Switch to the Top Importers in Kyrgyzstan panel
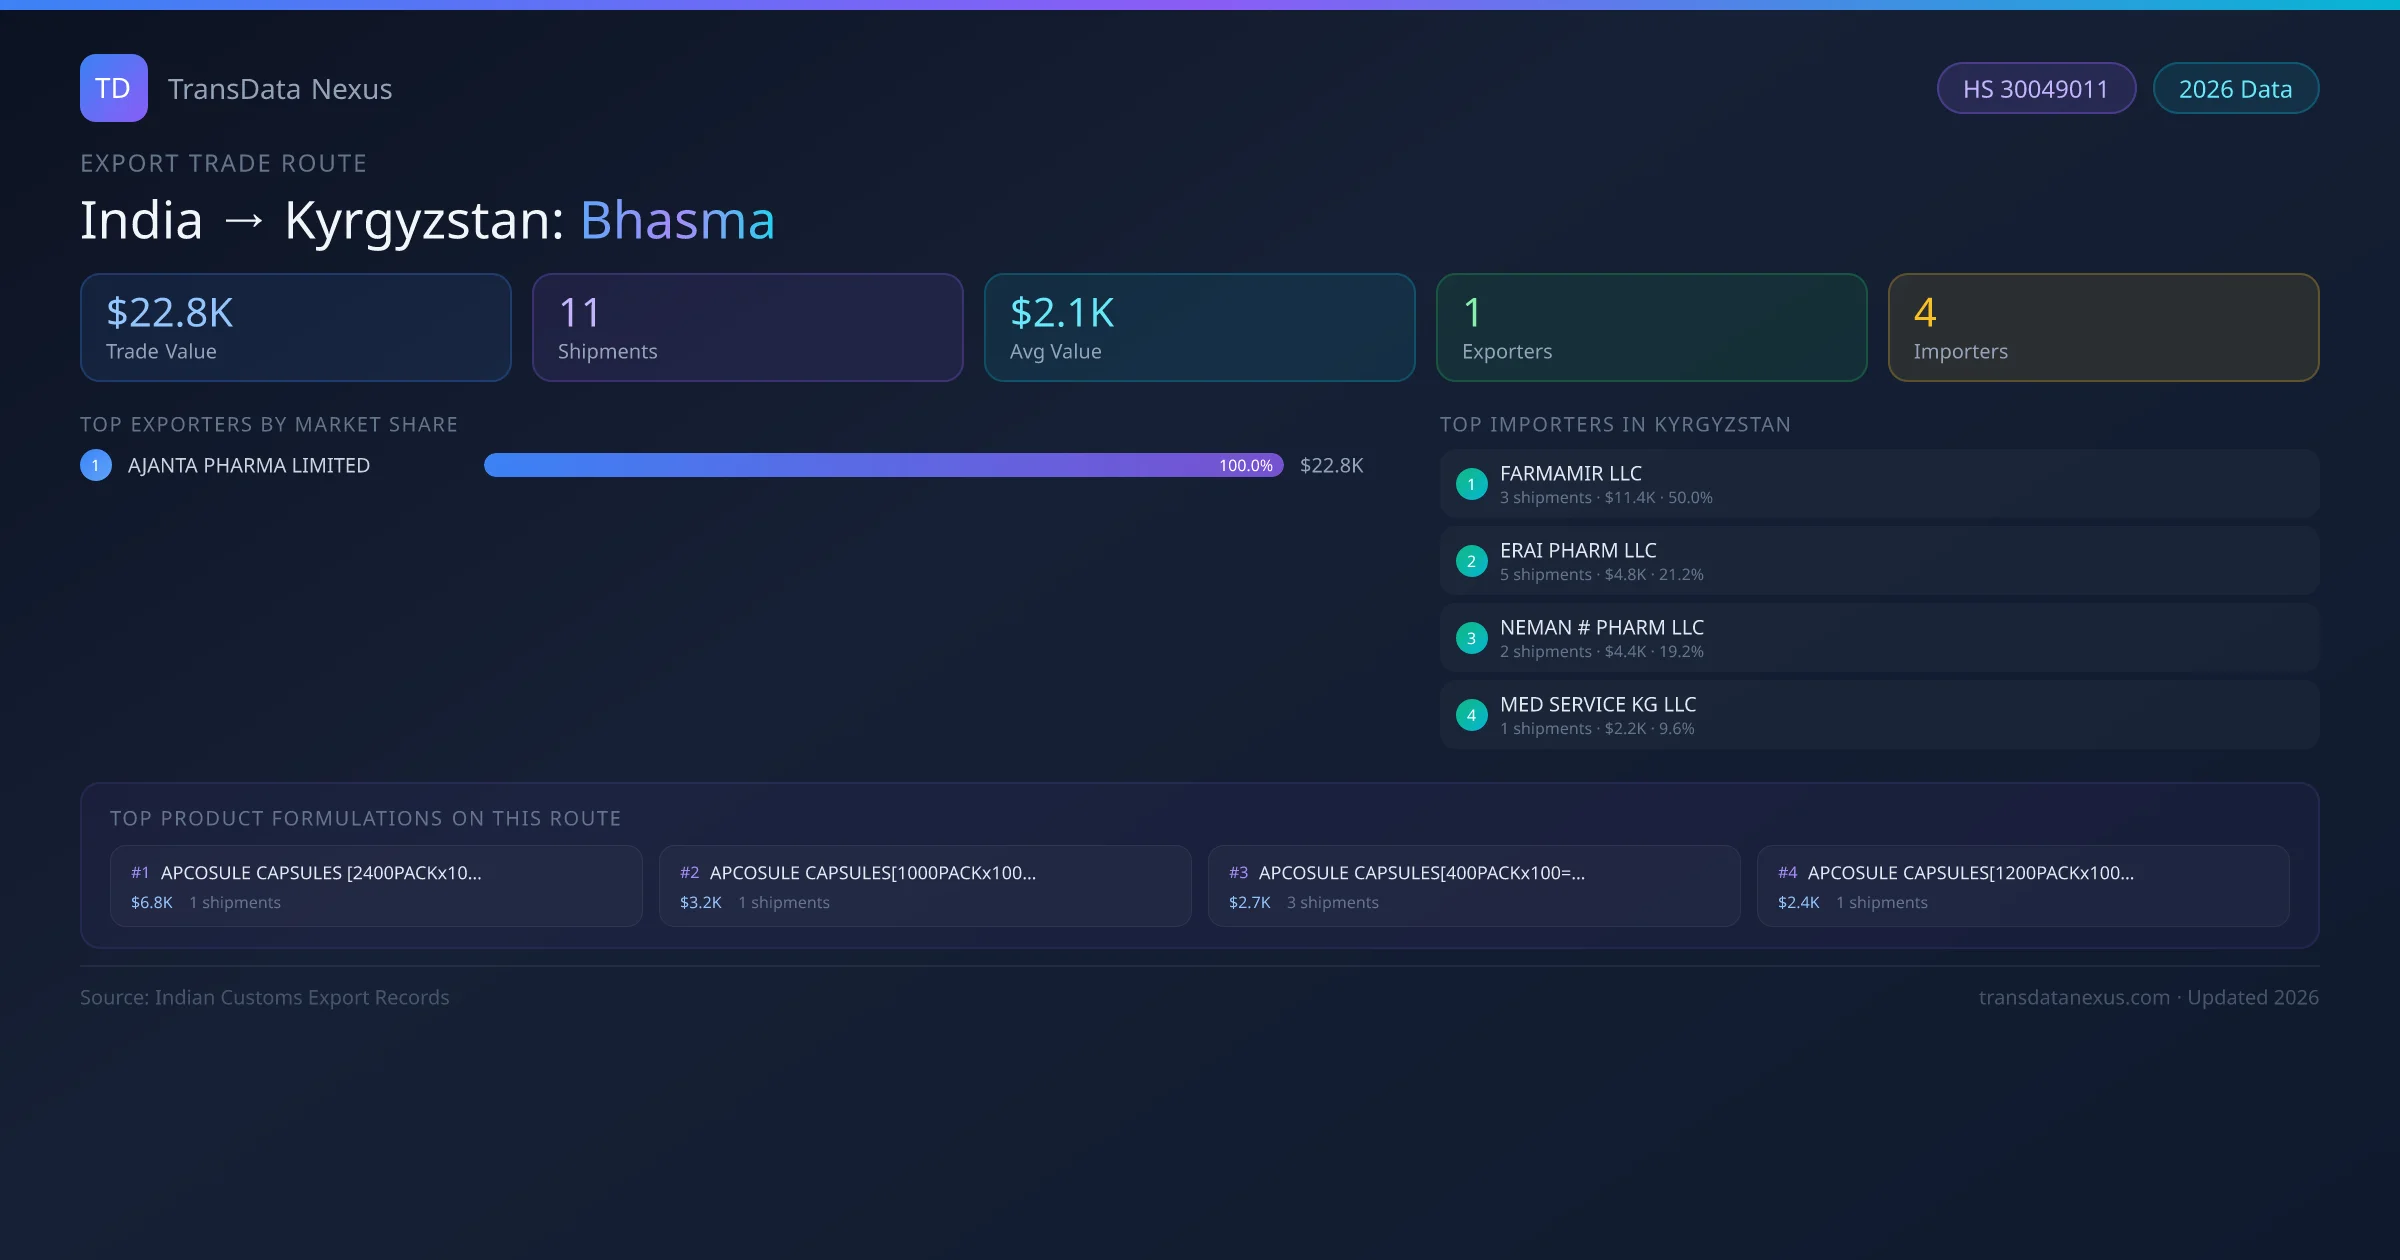The width and height of the screenshot is (2400, 1260). coord(1616,424)
